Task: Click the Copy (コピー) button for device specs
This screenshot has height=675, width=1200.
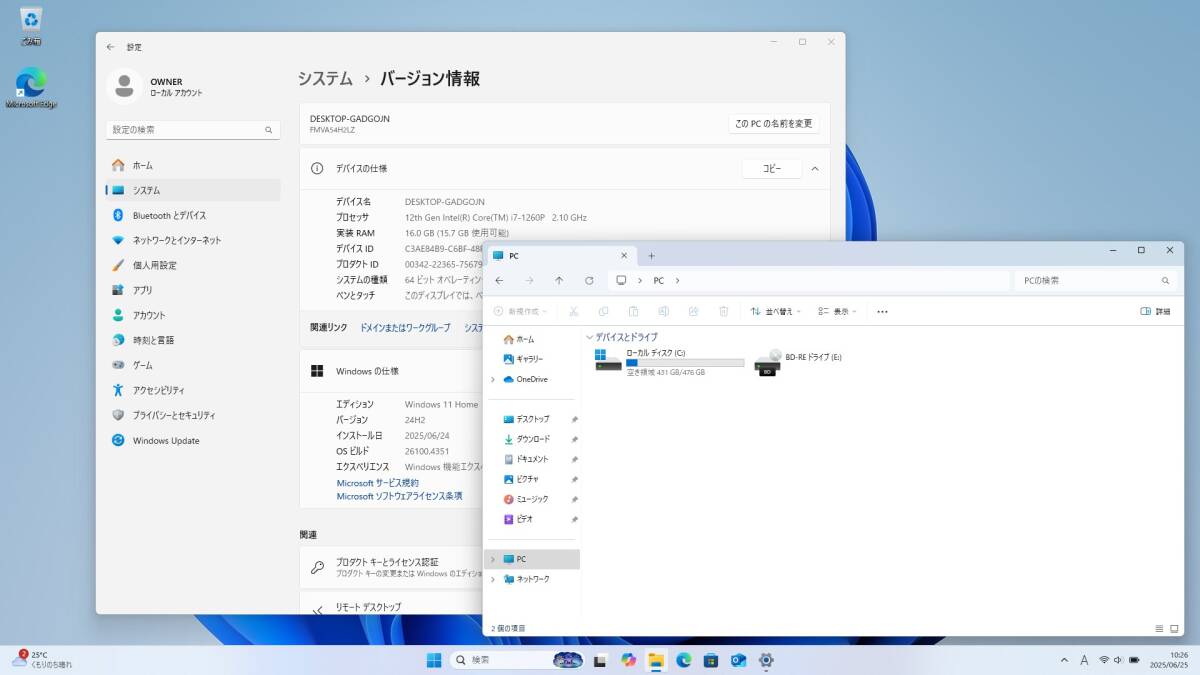Action: click(772, 169)
